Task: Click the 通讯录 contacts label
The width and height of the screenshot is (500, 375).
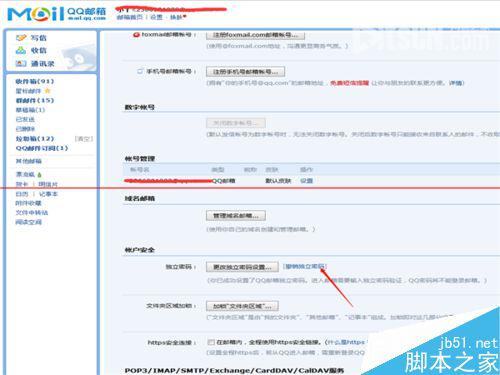Action: 43,64
